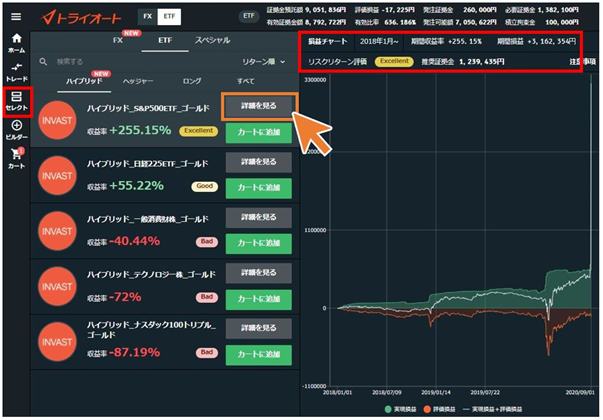Click INVAST logo of ナスダック100トリプル strategy

point(57,342)
